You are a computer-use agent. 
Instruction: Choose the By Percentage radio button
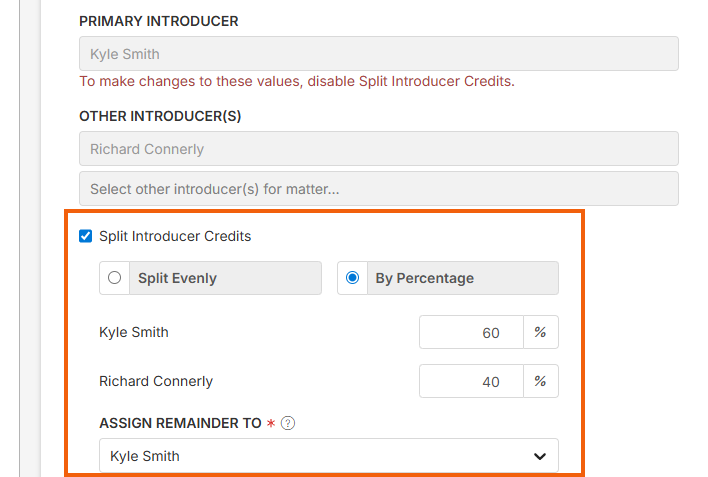click(x=352, y=278)
